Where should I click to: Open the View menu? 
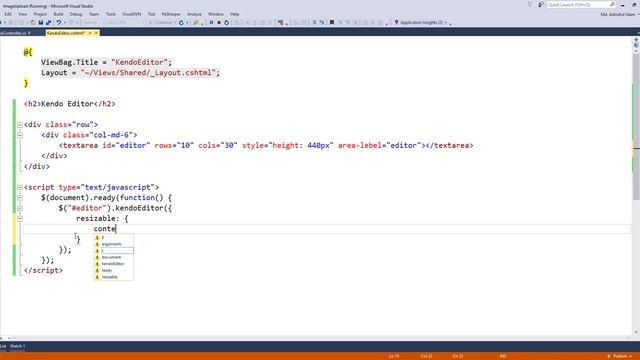pos(22,14)
